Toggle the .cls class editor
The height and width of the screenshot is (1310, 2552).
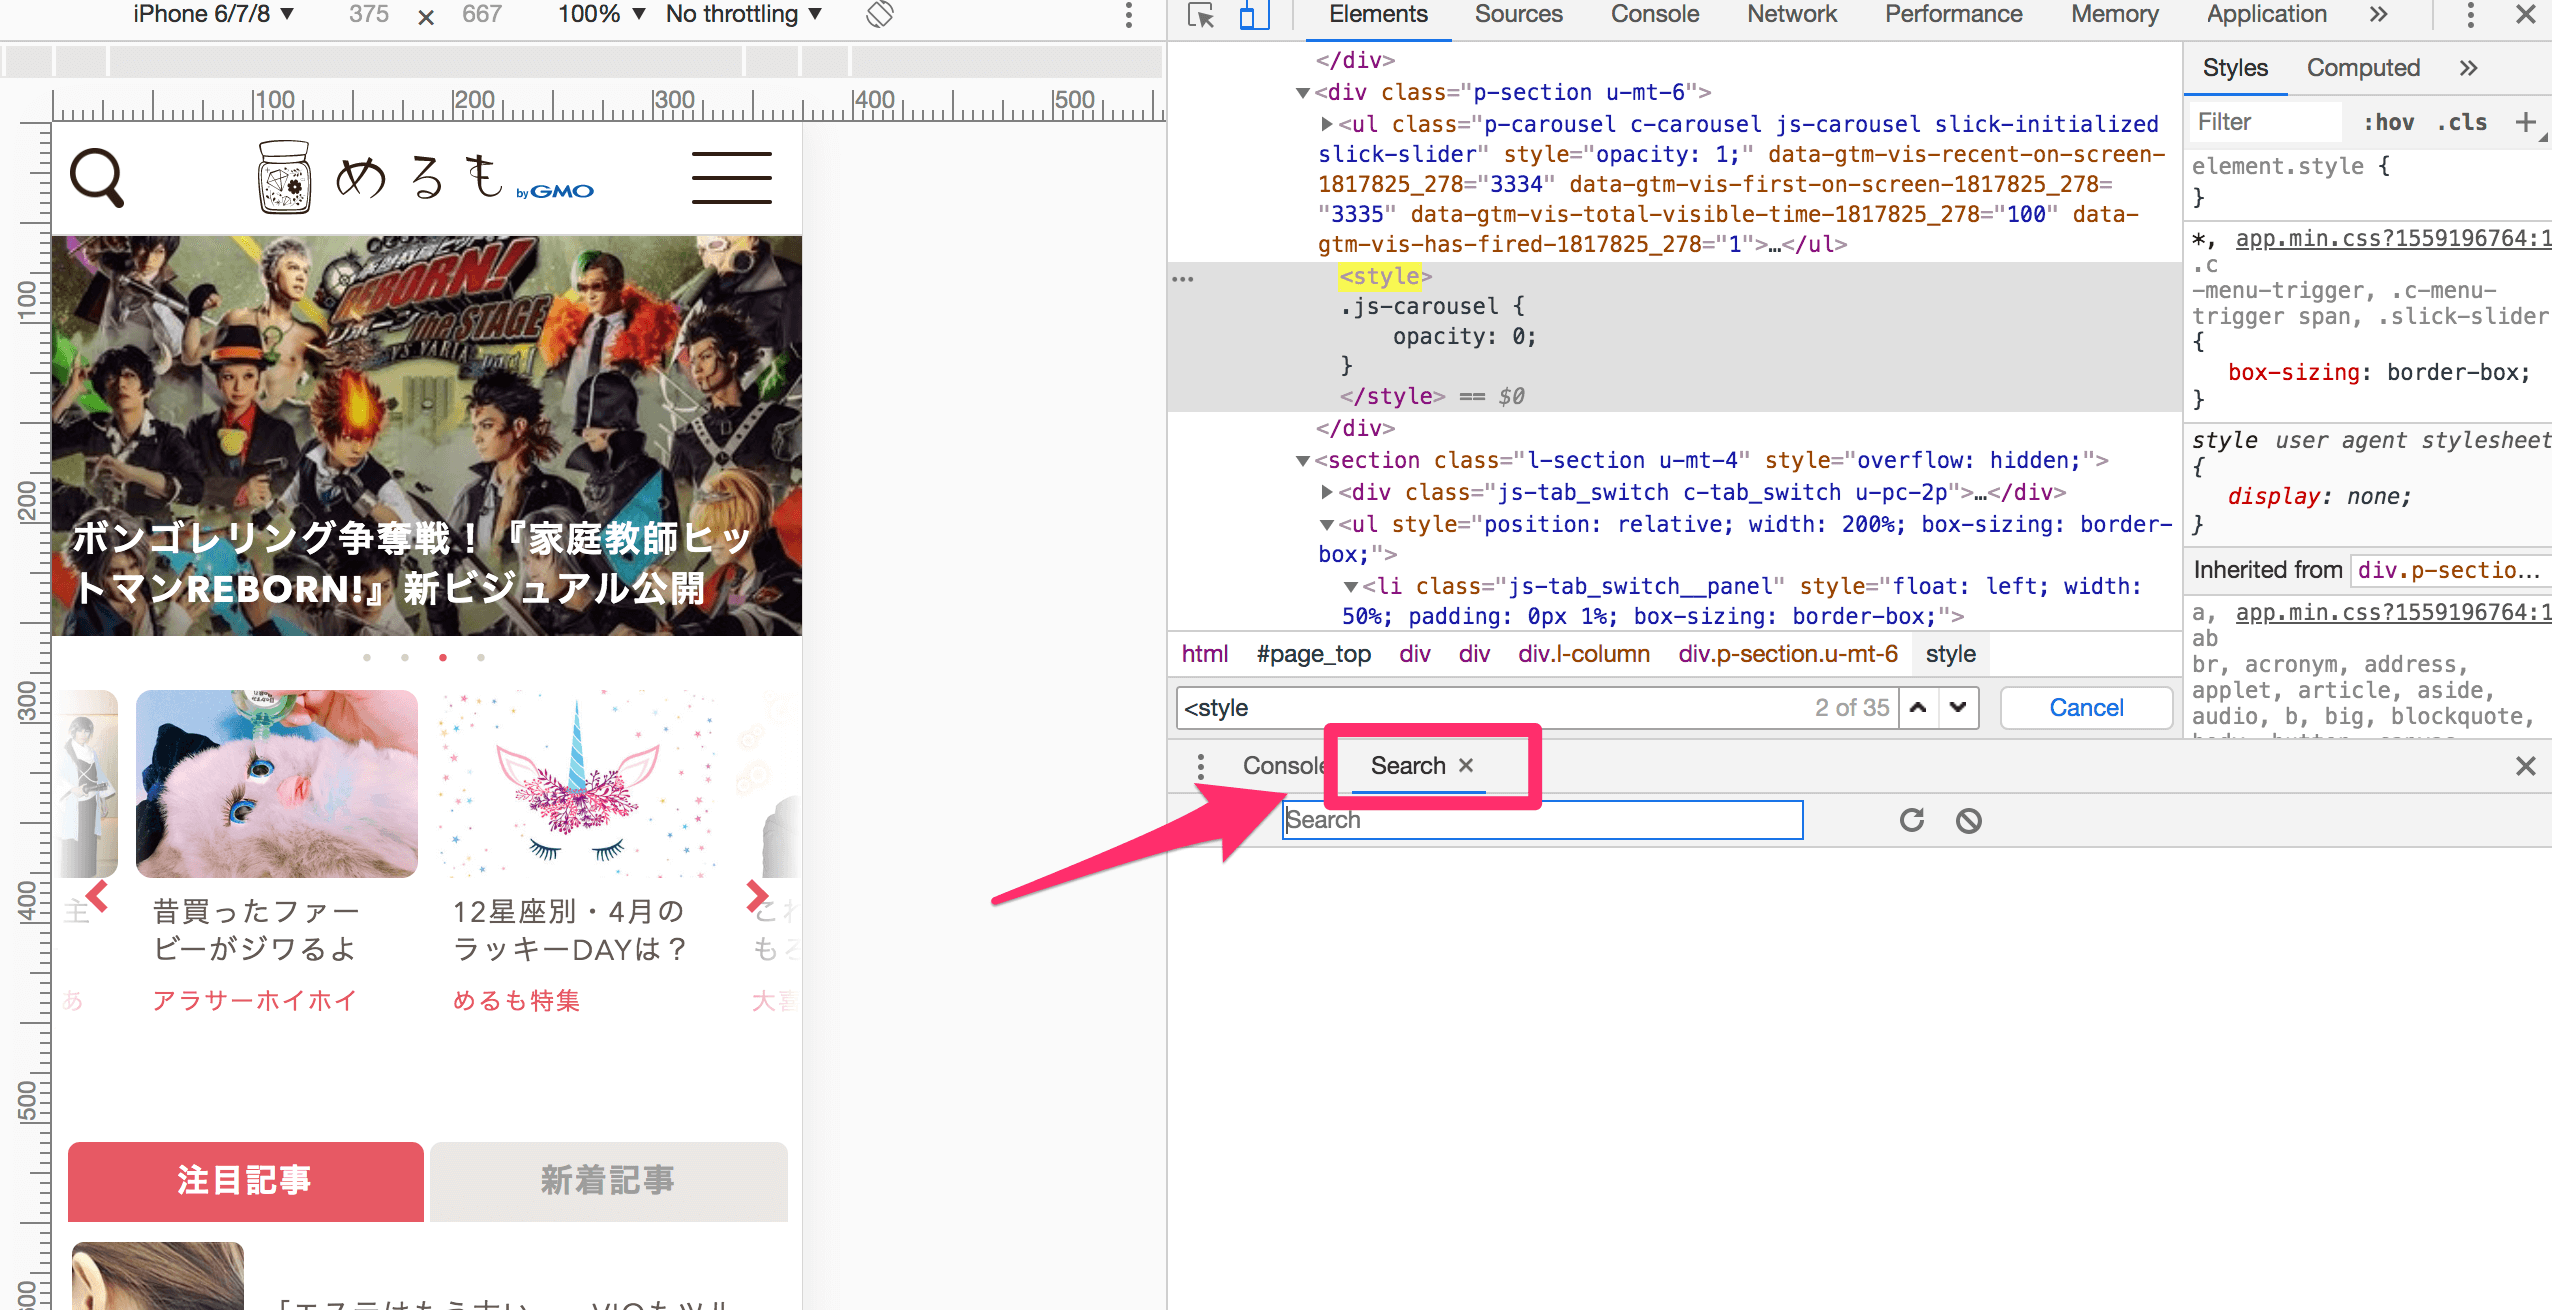[x=2463, y=121]
